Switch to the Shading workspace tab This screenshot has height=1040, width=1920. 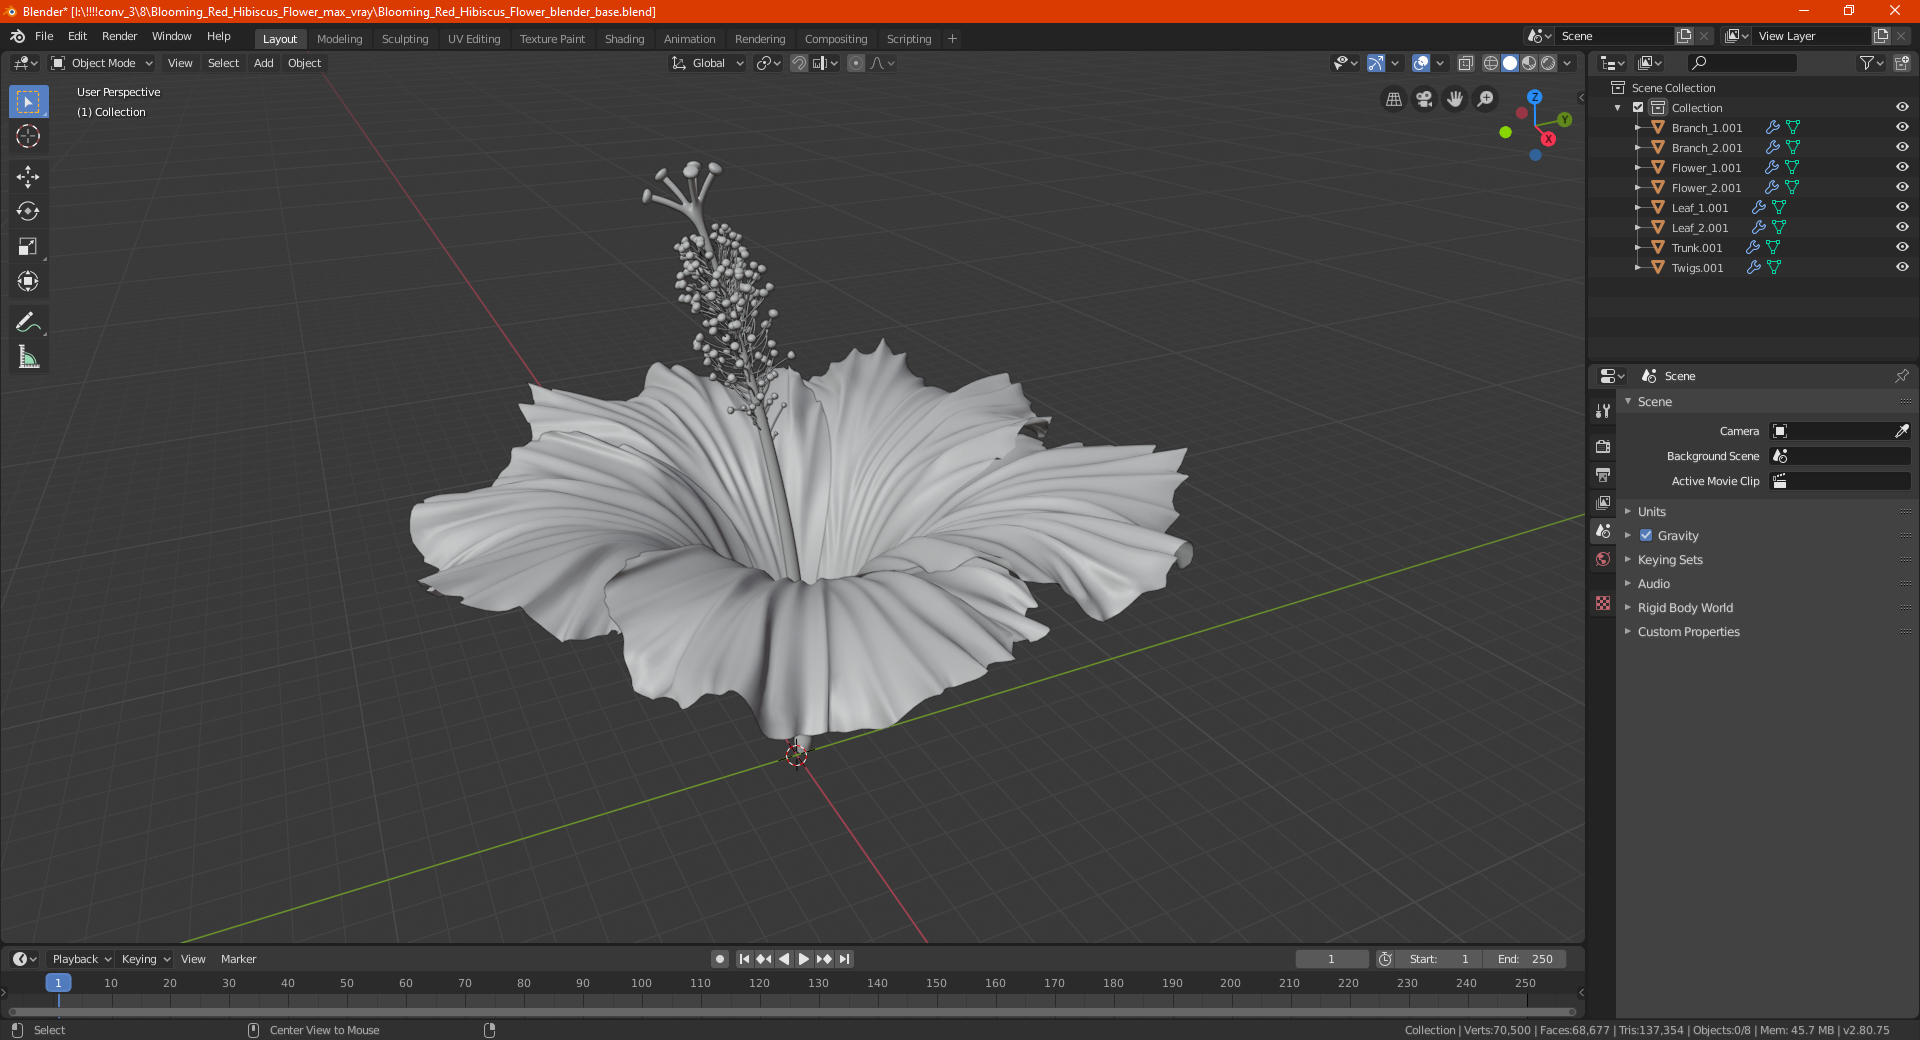(x=624, y=39)
